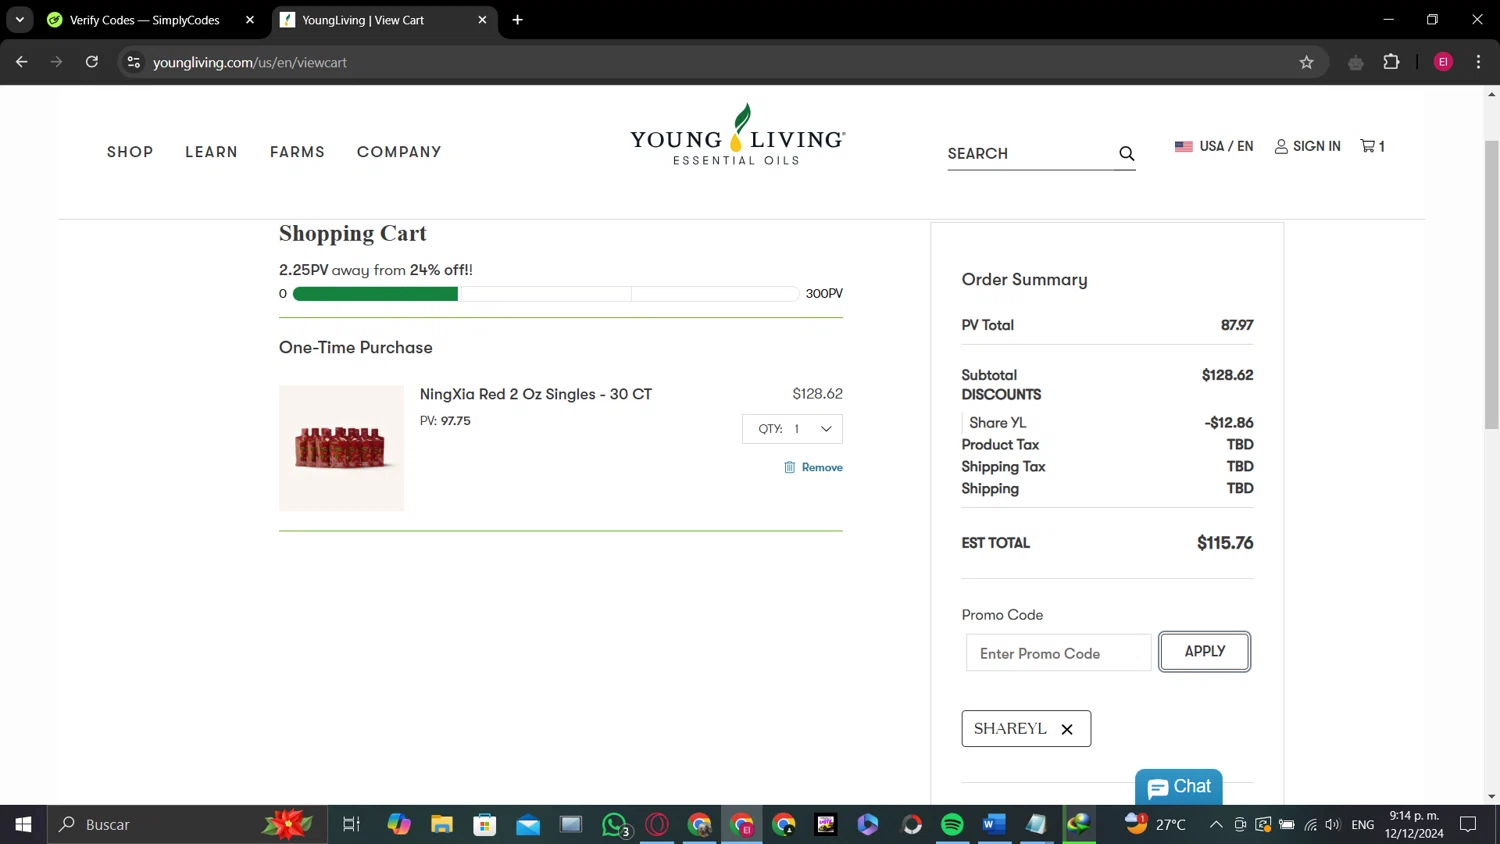Image resolution: width=1500 pixels, height=844 pixels.
Task: Click the Sign In user icon
Action: [x=1281, y=146]
